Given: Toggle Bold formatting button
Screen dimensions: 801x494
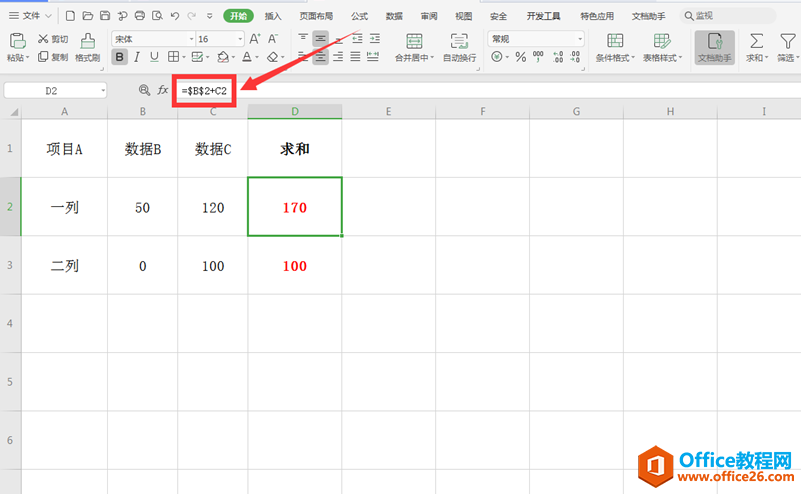Looking at the screenshot, I should pos(120,58).
